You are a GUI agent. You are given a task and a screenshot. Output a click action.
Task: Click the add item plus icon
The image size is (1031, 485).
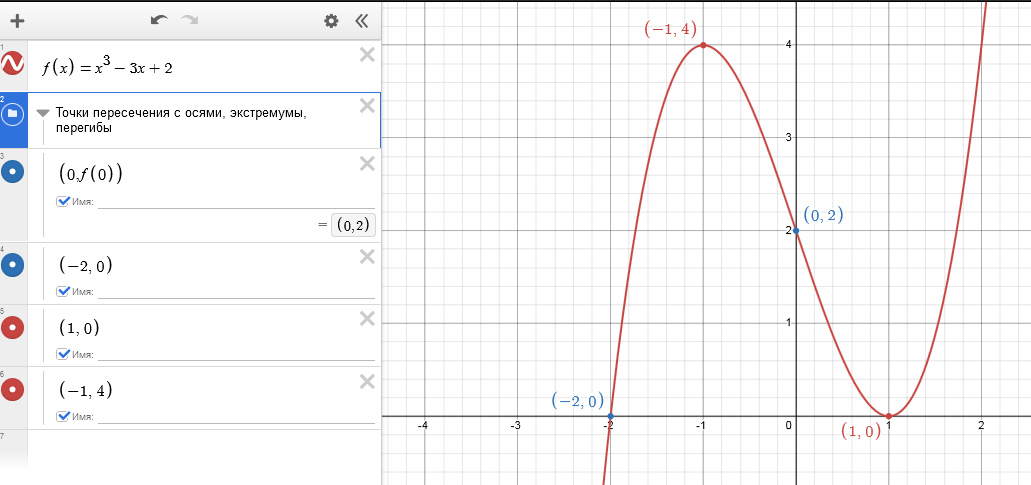click(x=16, y=20)
